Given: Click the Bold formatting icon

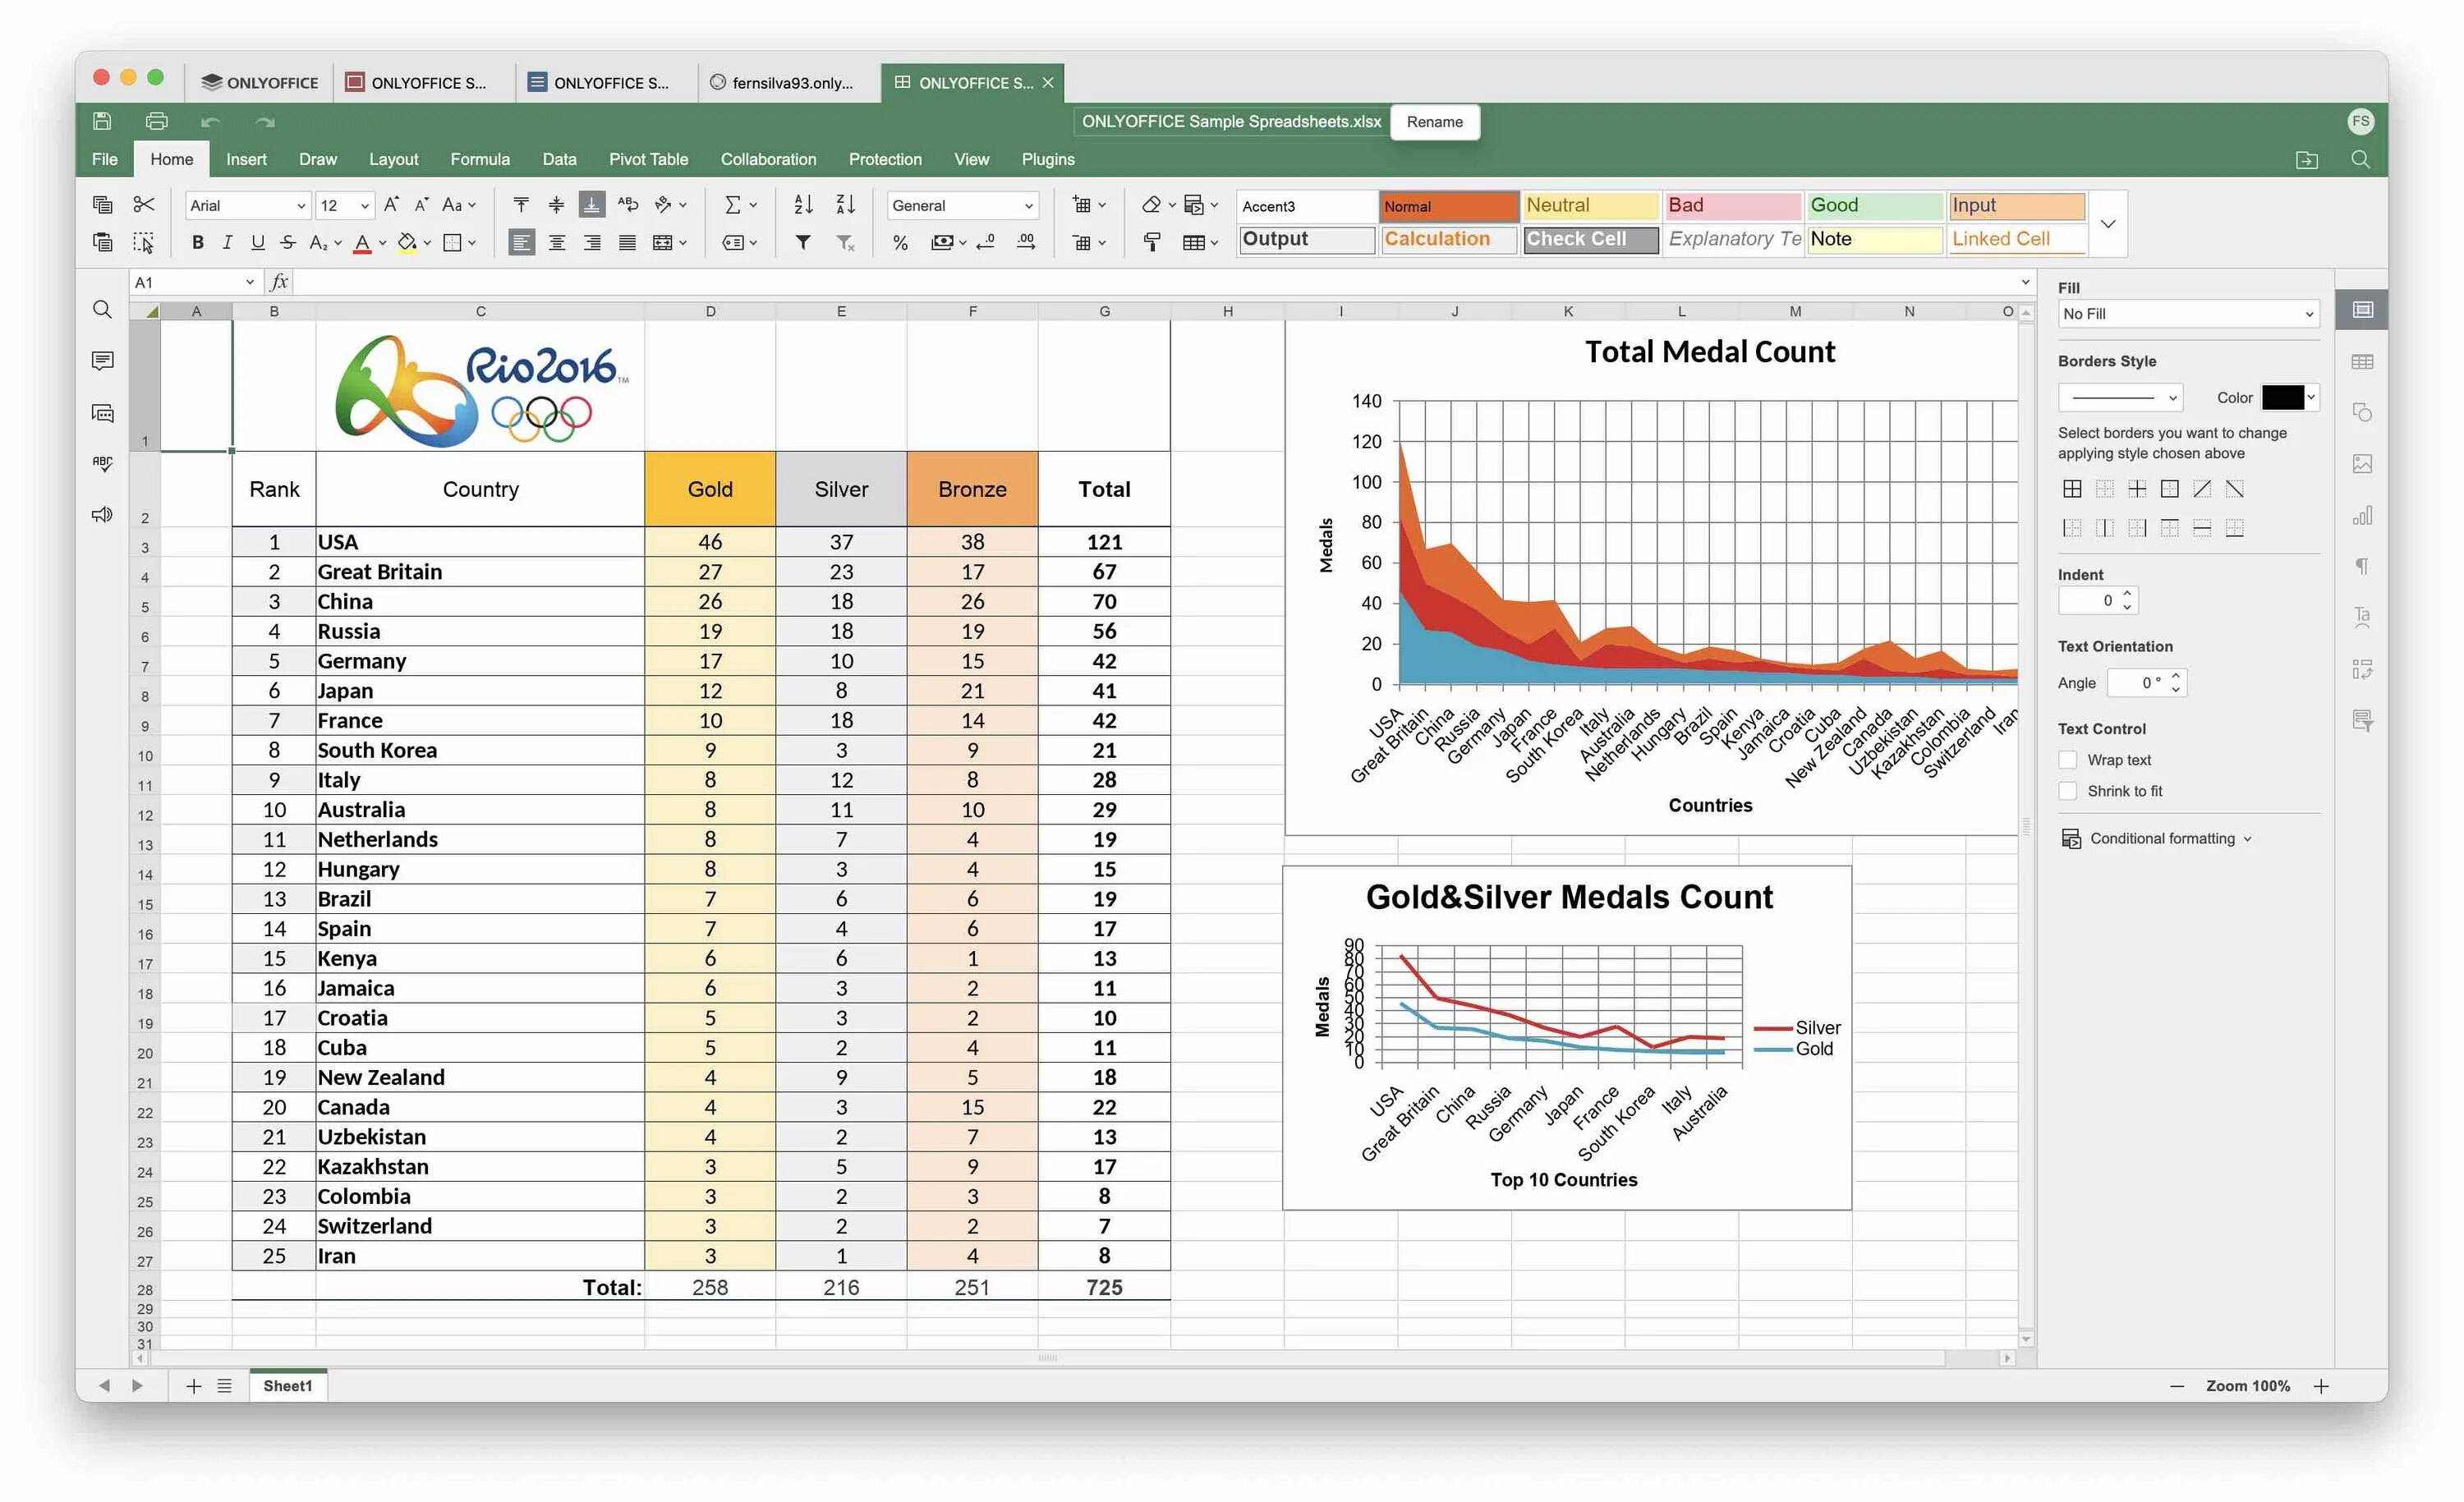Looking at the screenshot, I should [197, 242].
